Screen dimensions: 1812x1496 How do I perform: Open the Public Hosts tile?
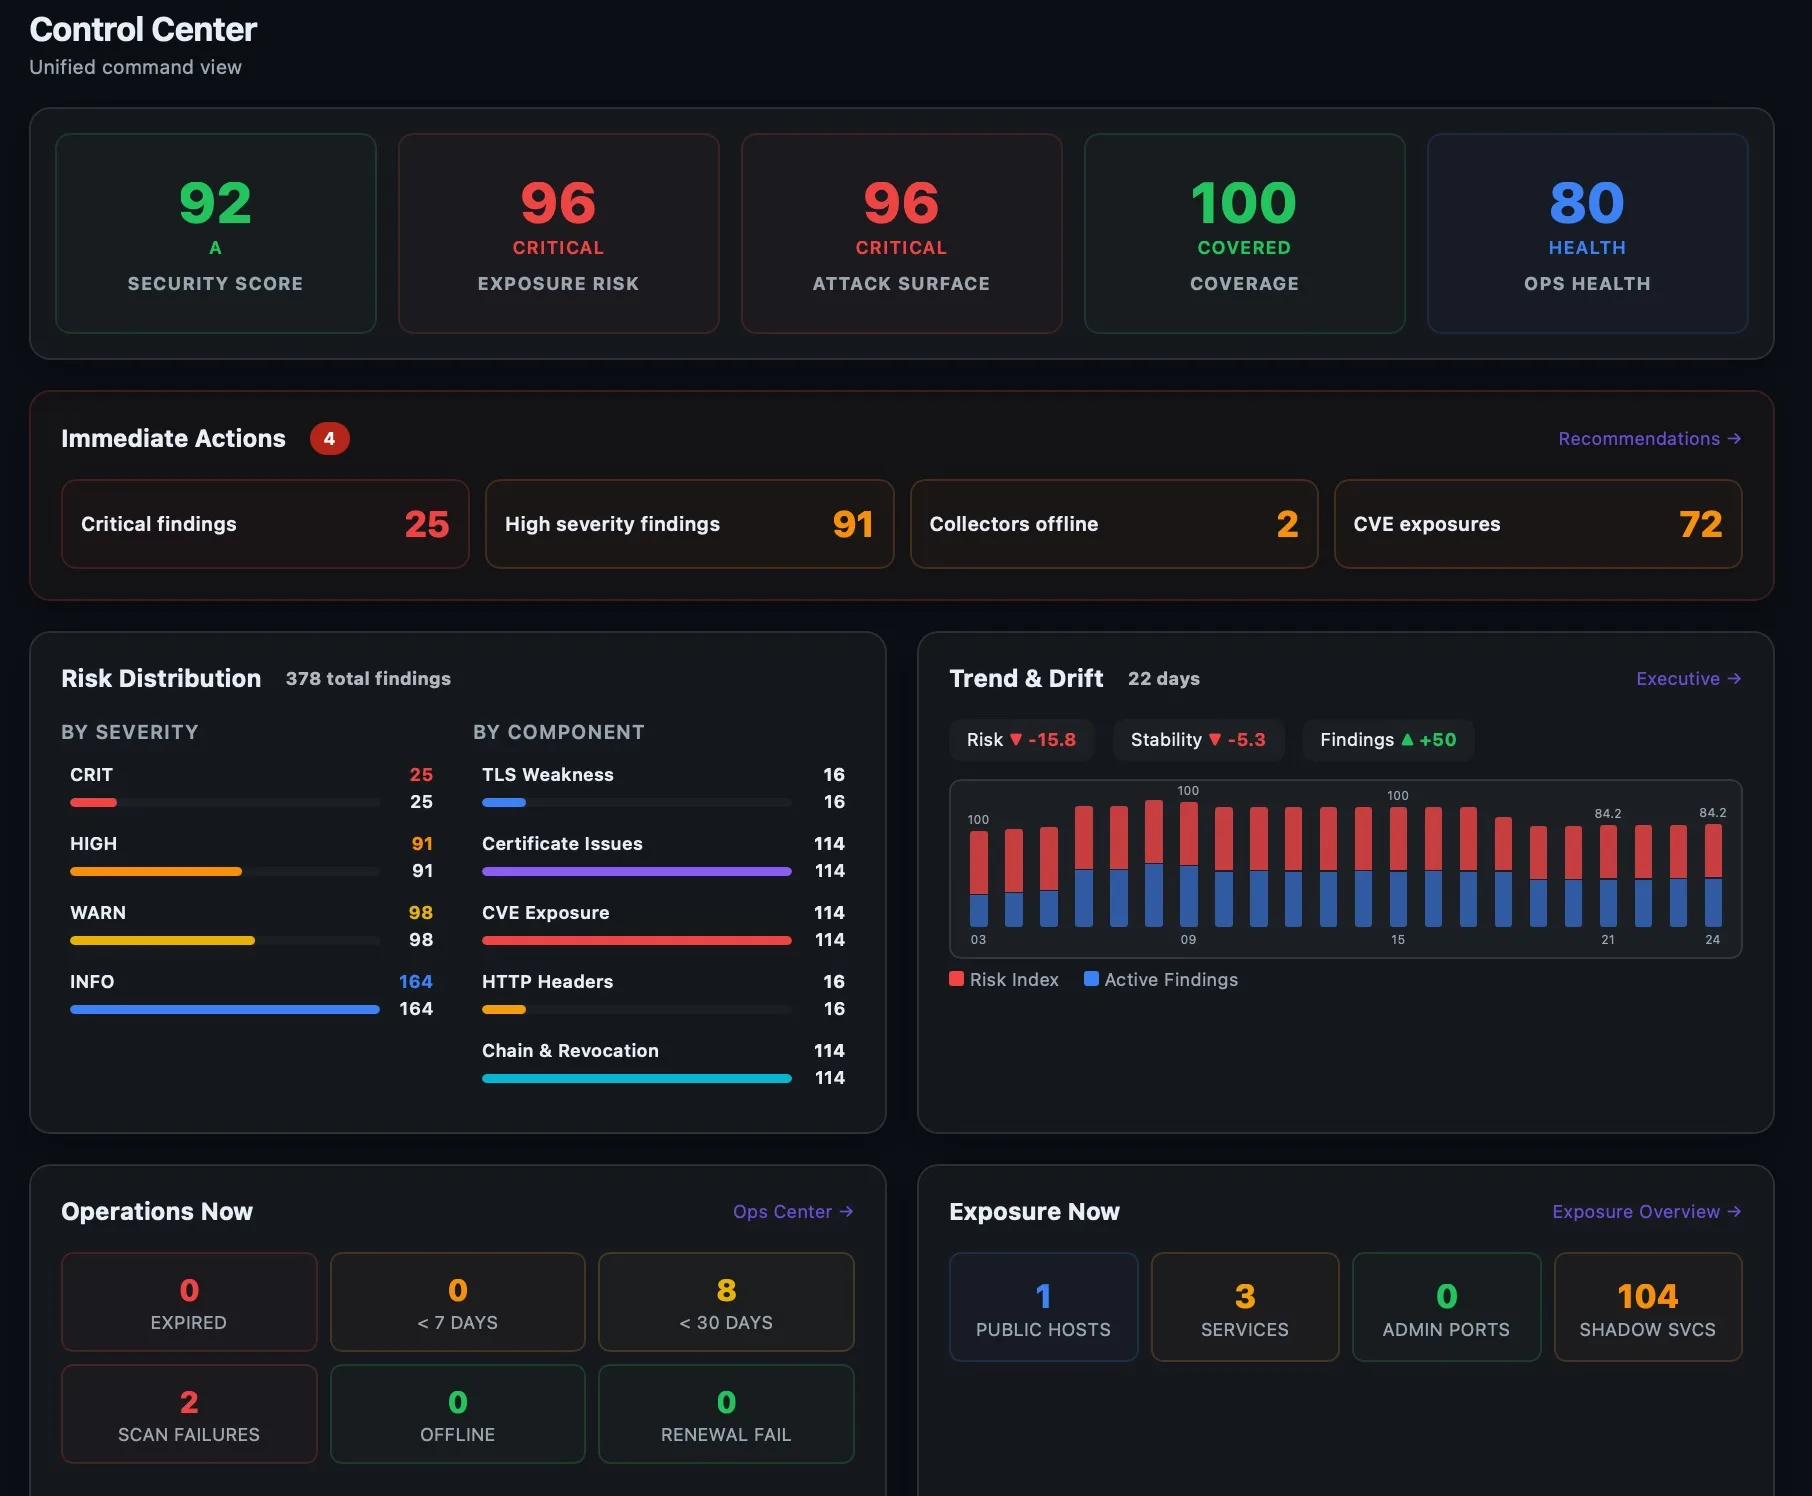[x=1044, y=1307]
